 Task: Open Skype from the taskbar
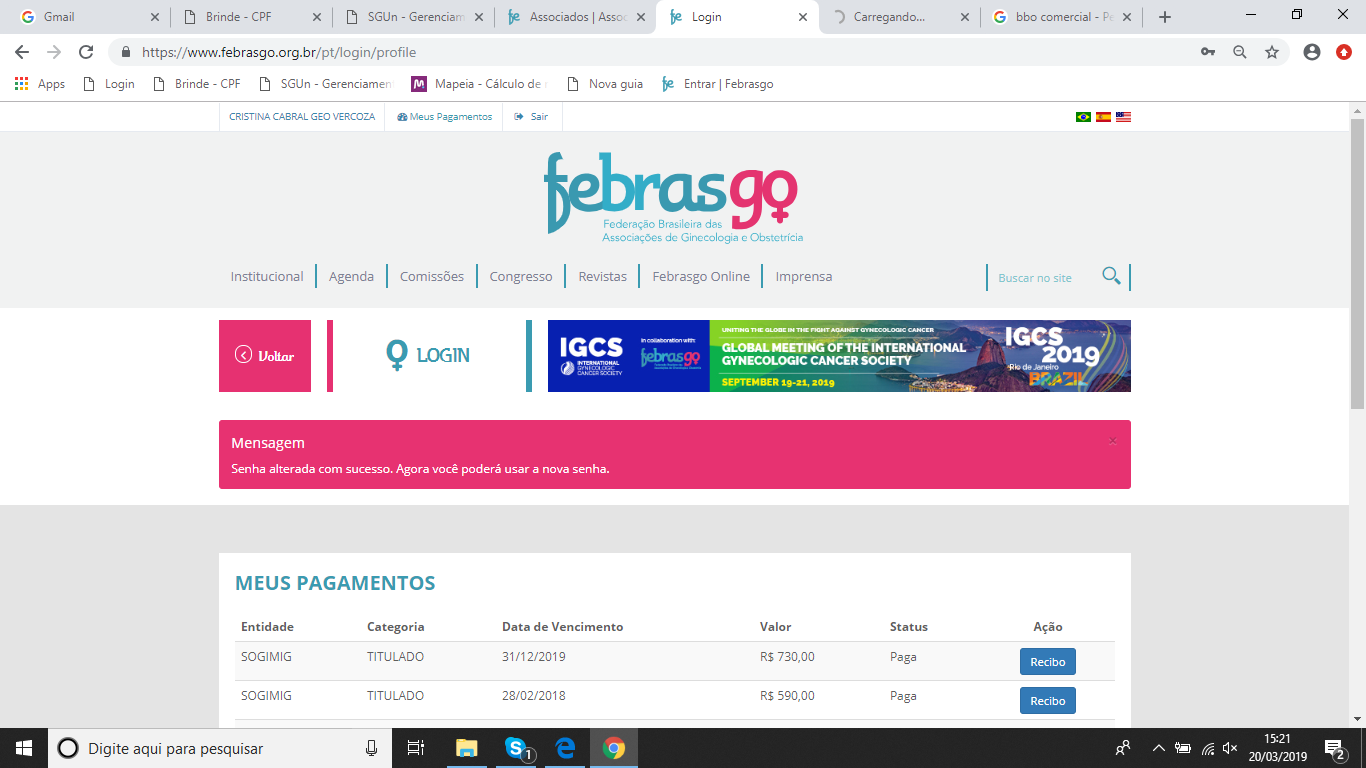(516, 748)
